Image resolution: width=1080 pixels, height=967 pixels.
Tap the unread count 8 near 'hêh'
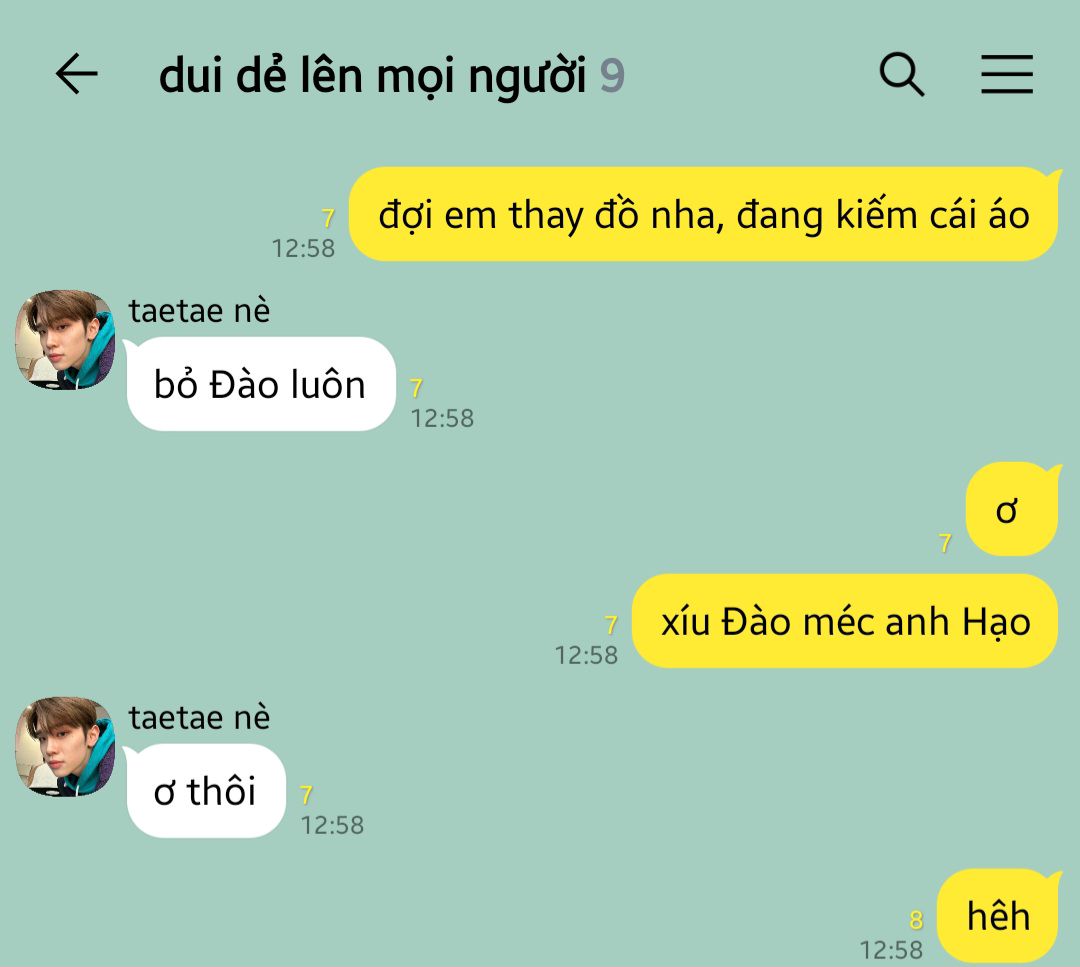(915, 919)
